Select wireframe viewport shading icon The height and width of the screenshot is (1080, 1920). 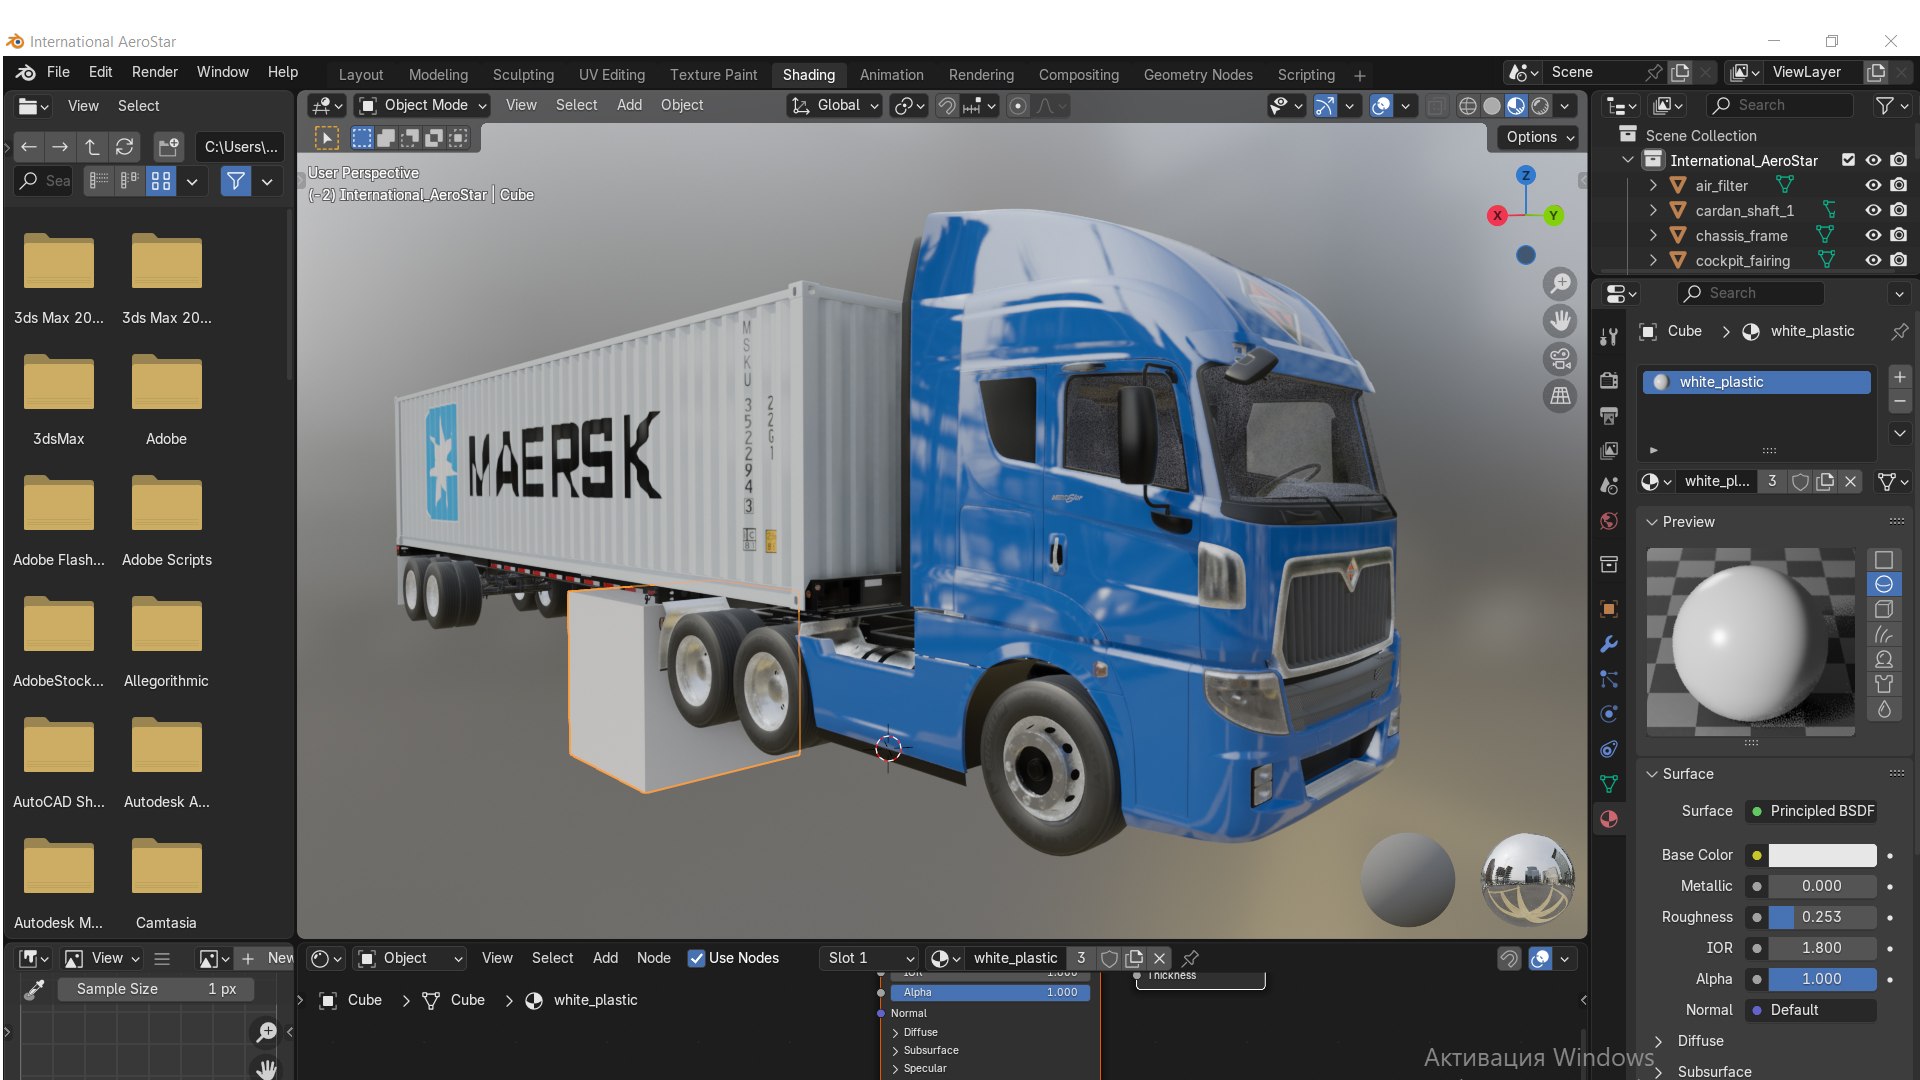pyautogui.click(x=1467, y=106)
